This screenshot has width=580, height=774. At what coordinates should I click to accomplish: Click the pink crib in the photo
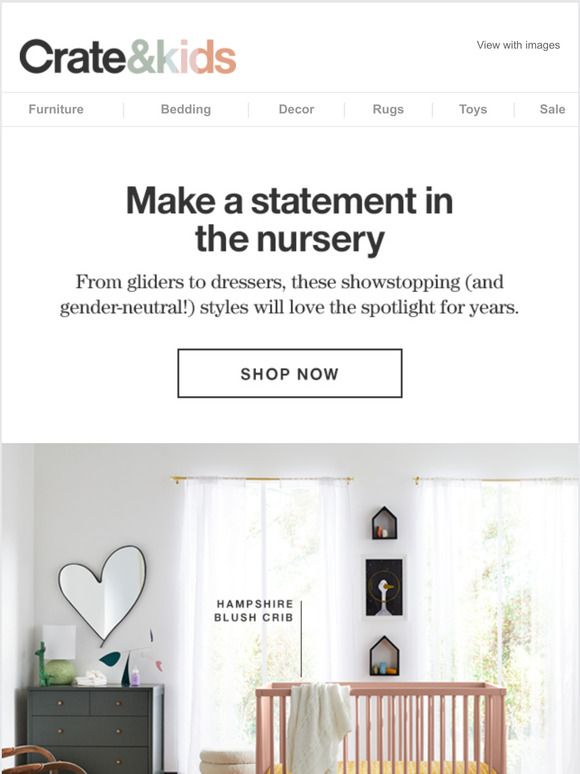tap(381, 728)
